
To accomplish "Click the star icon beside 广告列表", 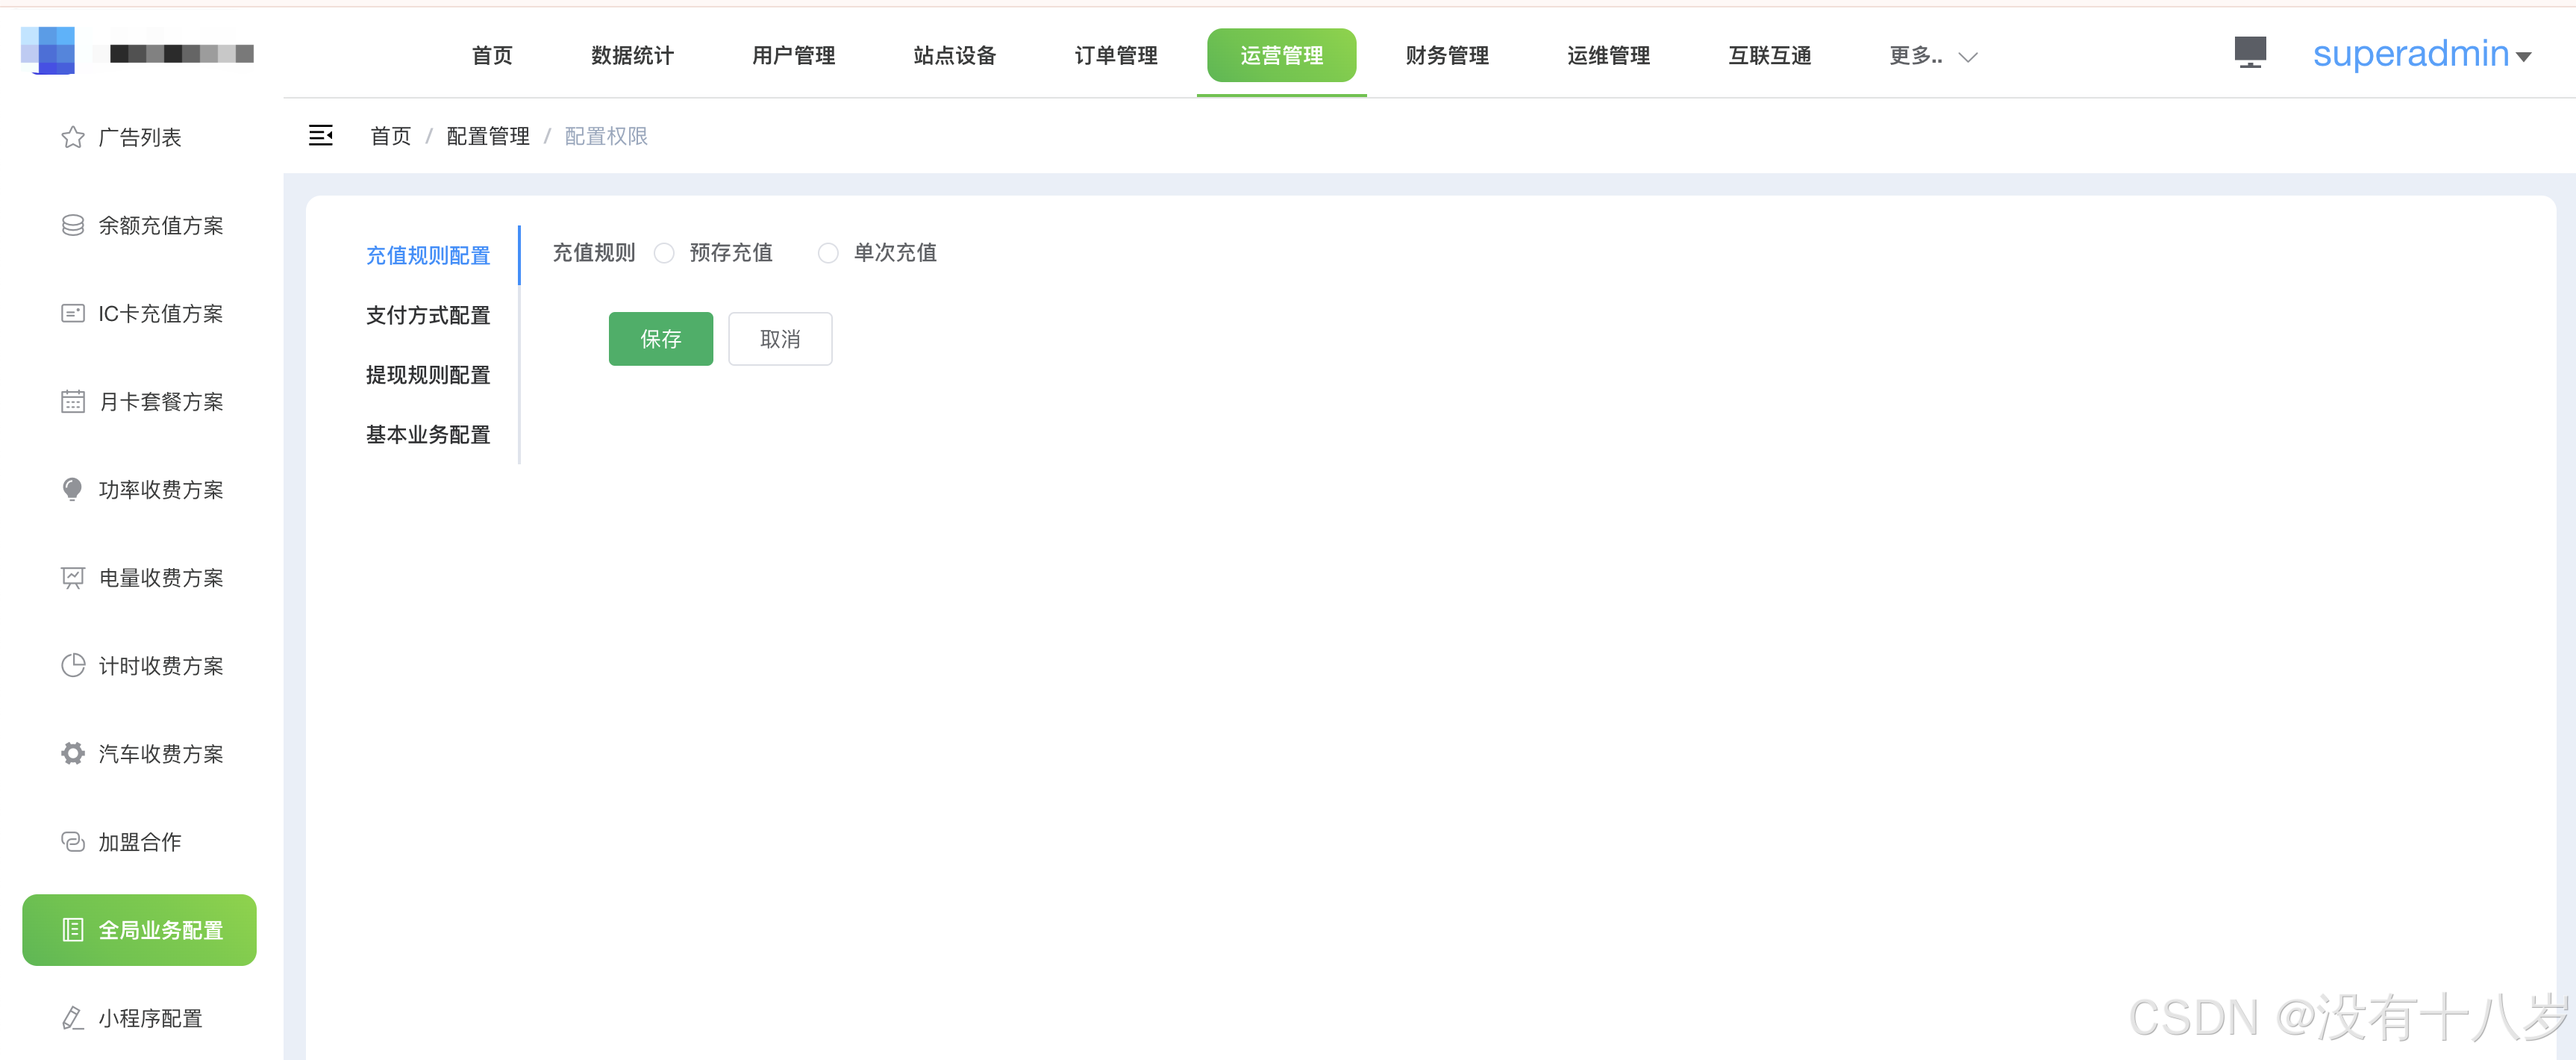I will [x=73, y=137].
